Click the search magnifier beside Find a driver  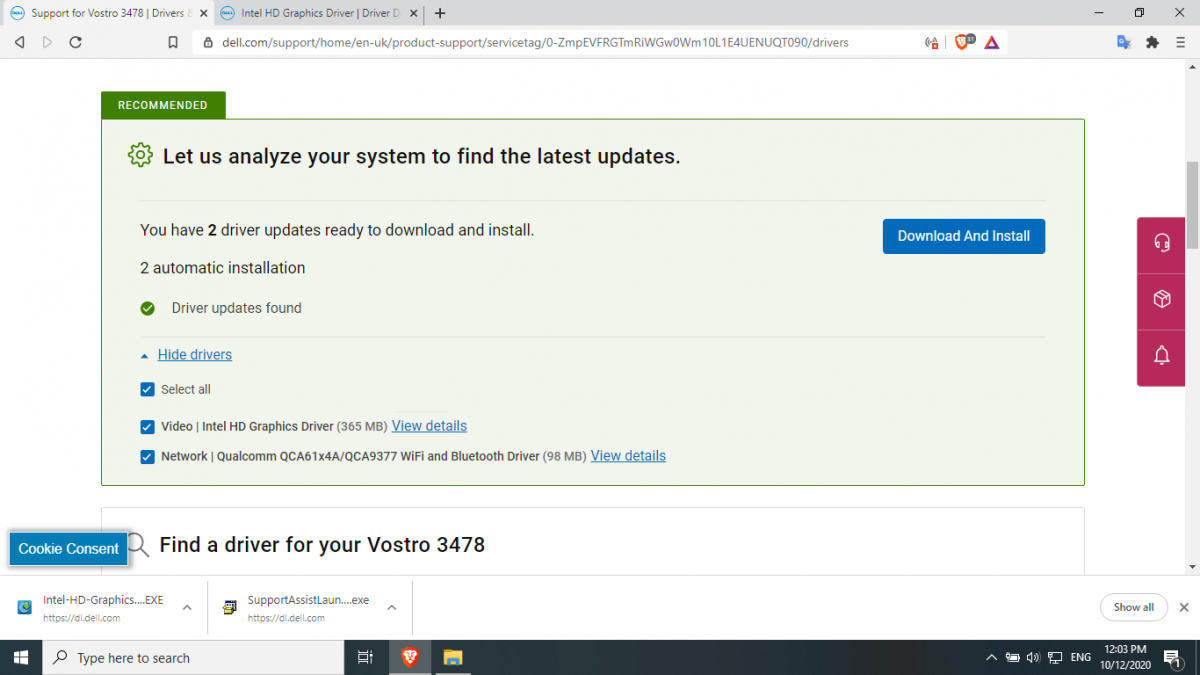(x=137, y=545)
